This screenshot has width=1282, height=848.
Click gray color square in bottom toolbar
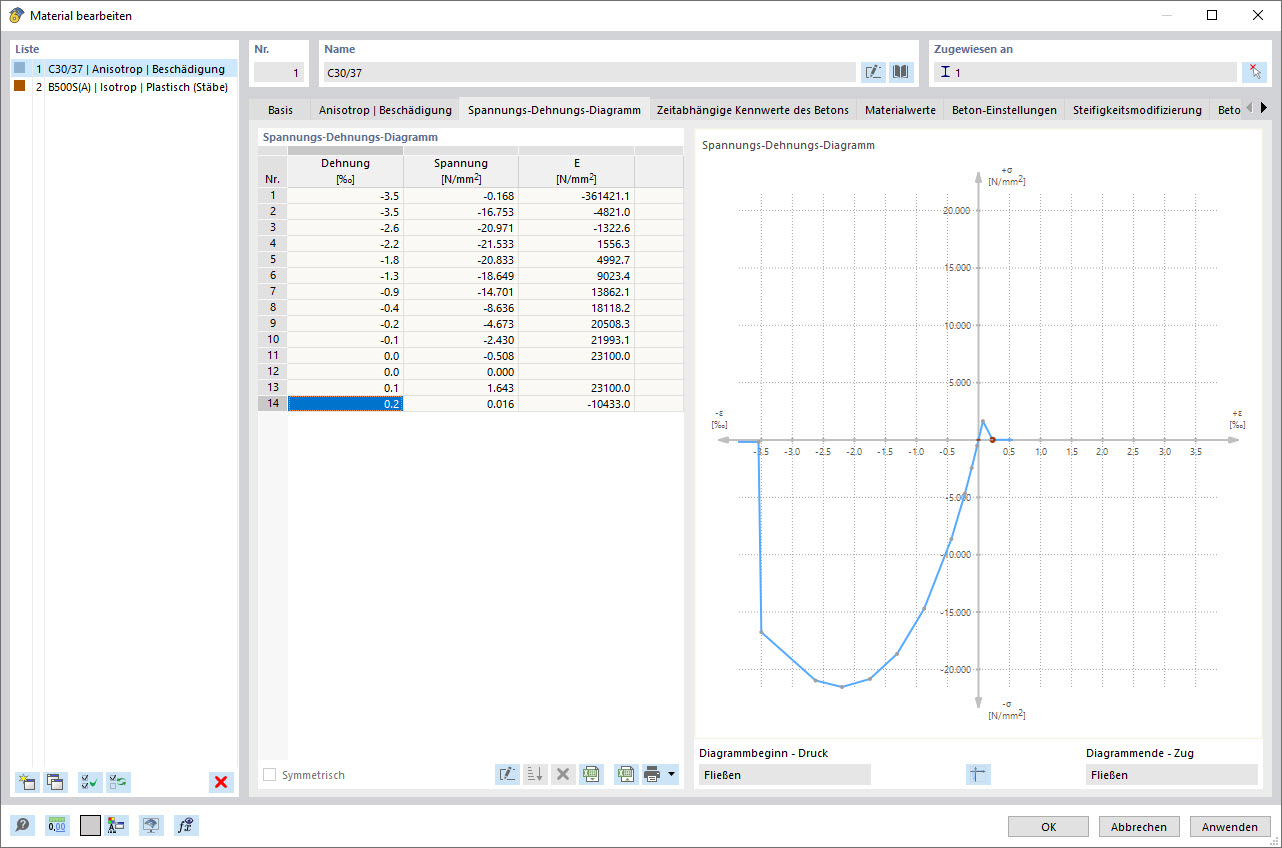coord(90,825)
